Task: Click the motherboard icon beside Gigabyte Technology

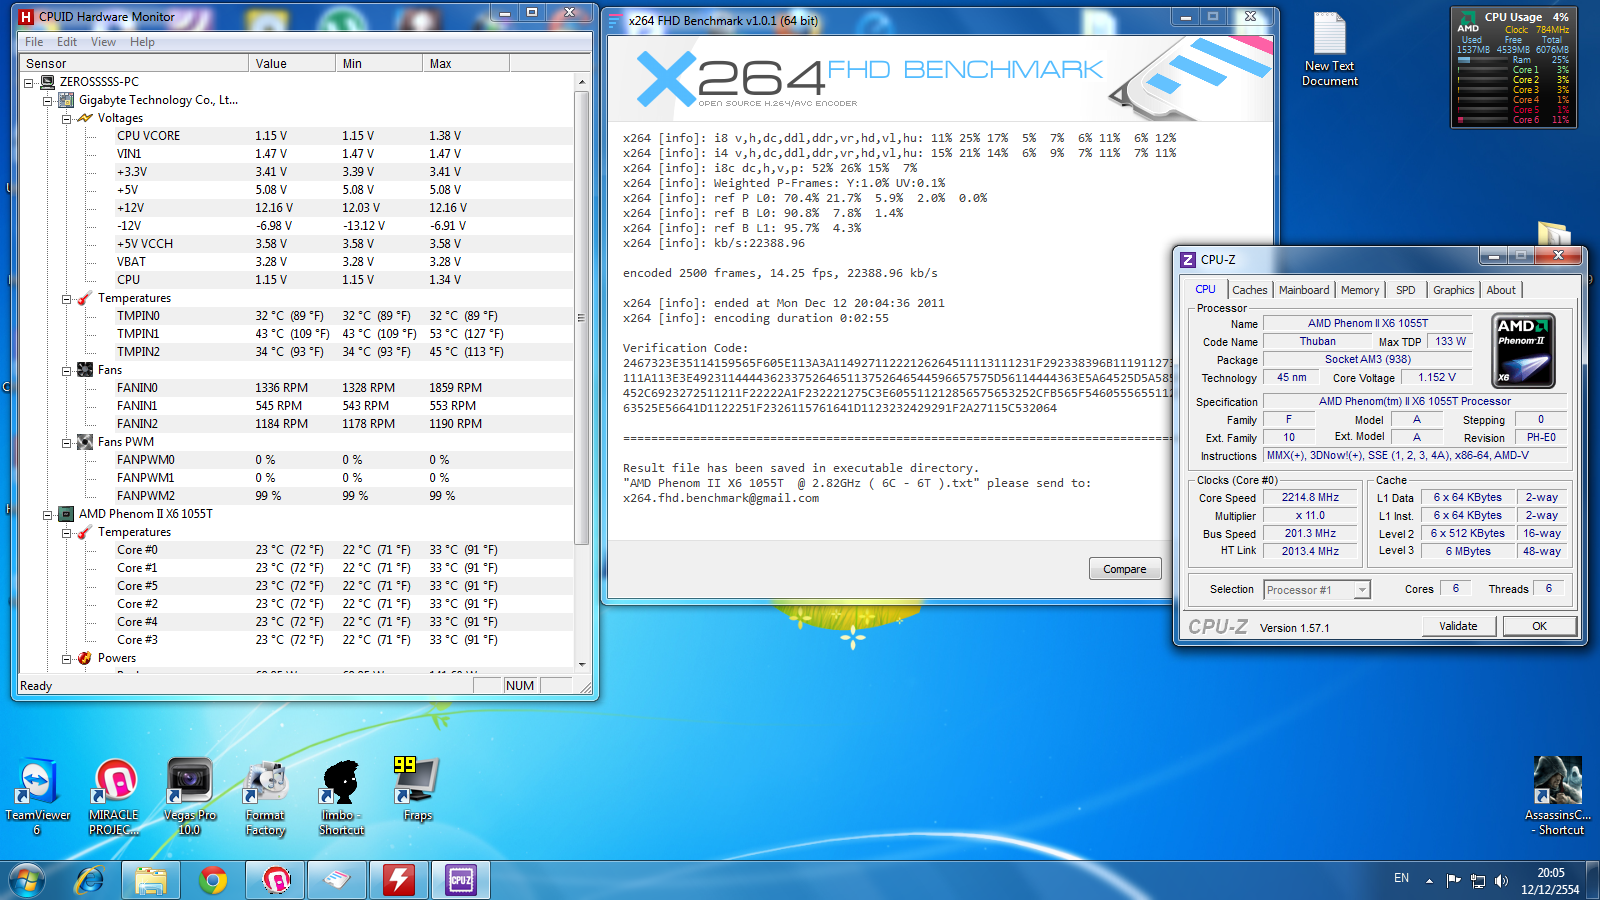Action: (x=66, y=100)
